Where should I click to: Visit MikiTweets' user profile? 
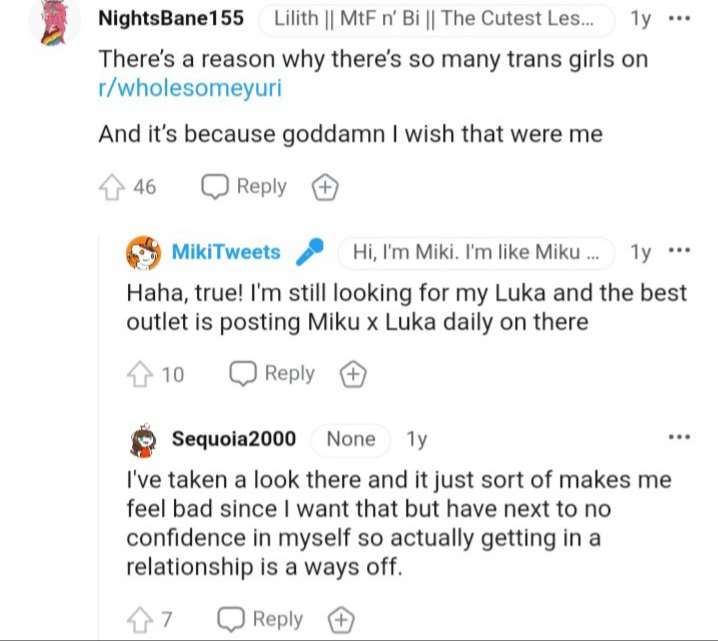[226, 252]
